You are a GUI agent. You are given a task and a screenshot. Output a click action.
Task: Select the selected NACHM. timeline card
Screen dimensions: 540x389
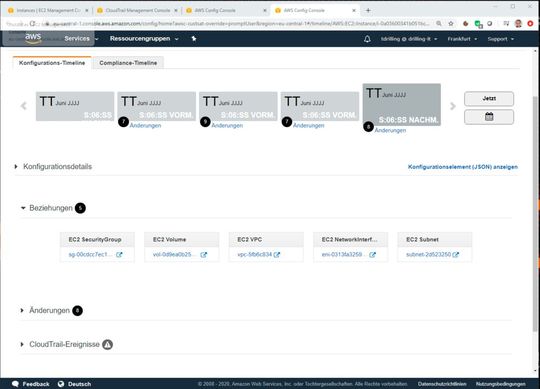click(402, 105)
